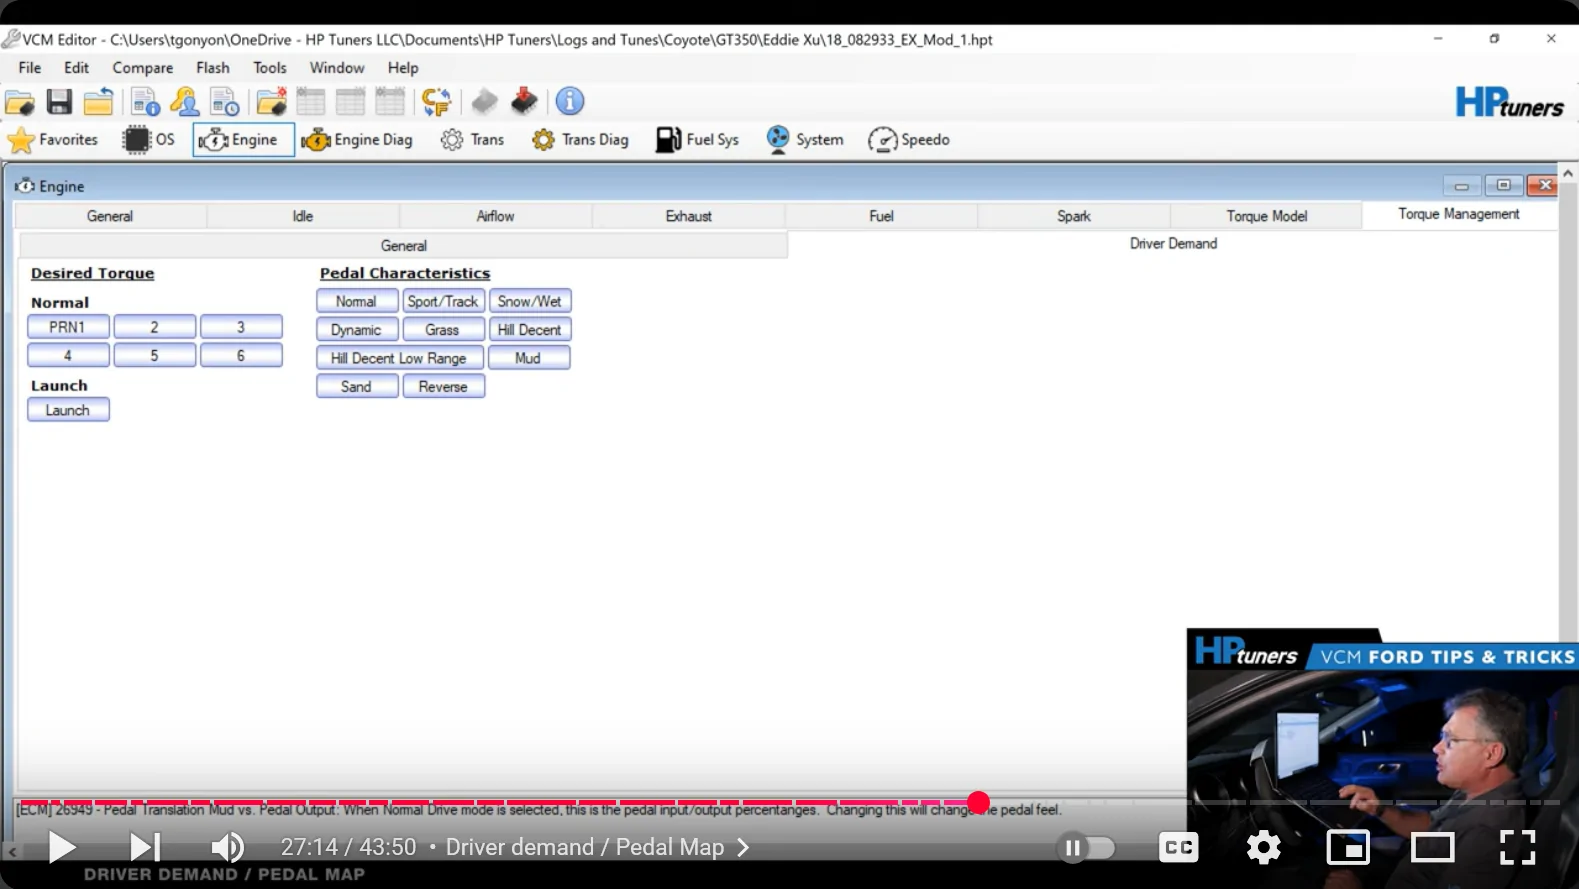Open Hill Decent Low Range table
The image size is (1579, 889).
point(400,358)
